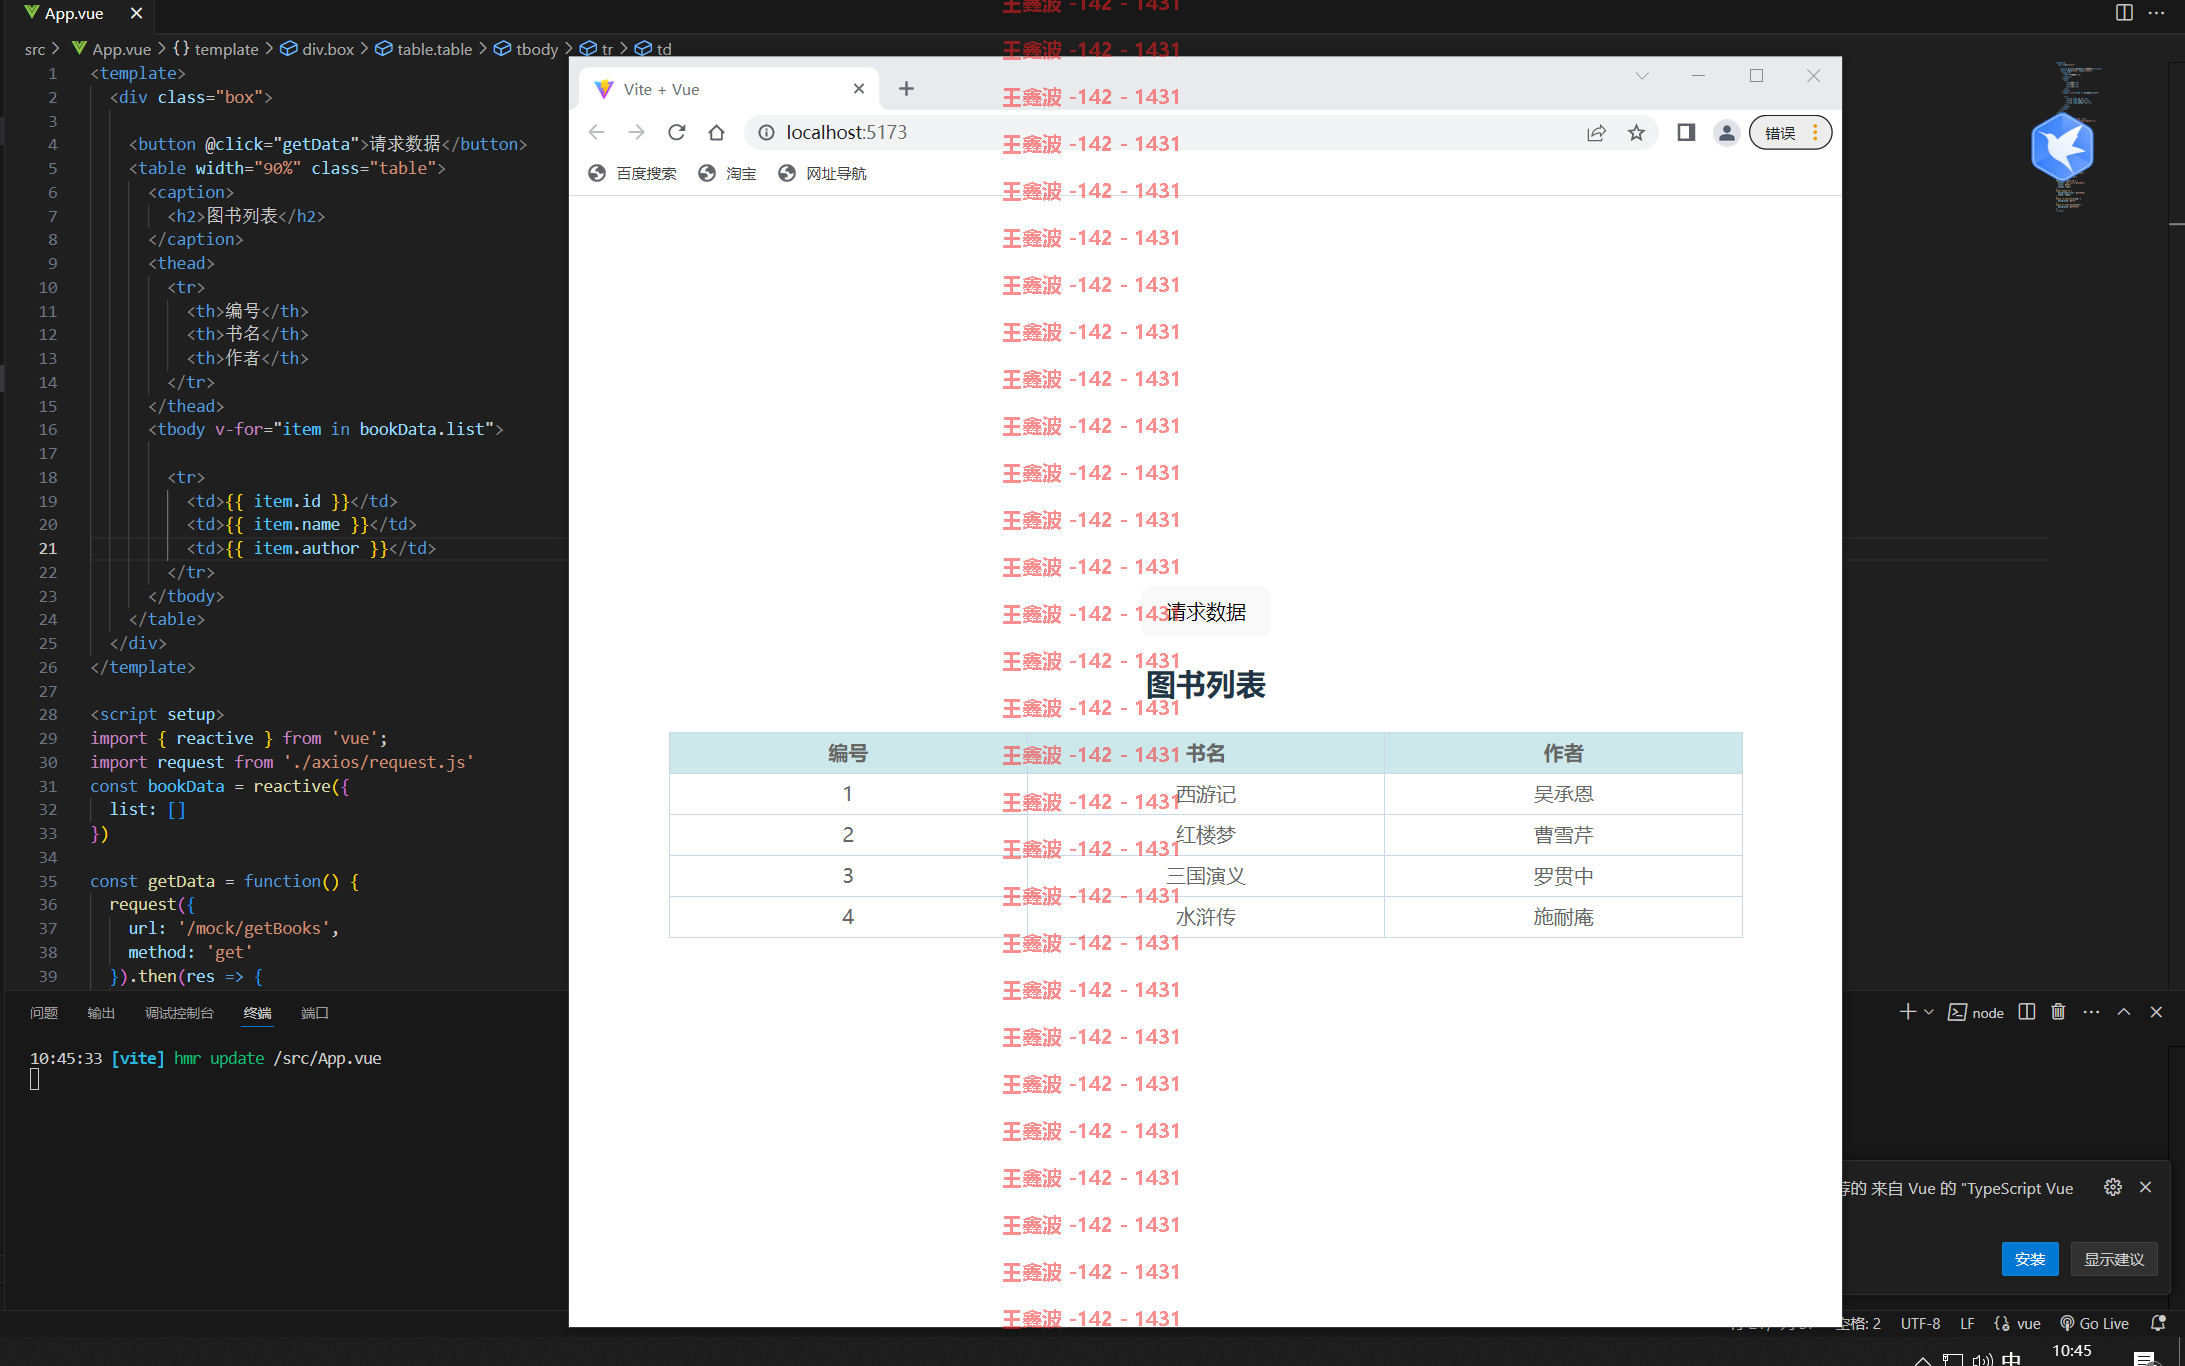The height and width of the screenshot is (1366, 2185).
Task: Open the 网址导航 bookmark
Action: point(823,173)
